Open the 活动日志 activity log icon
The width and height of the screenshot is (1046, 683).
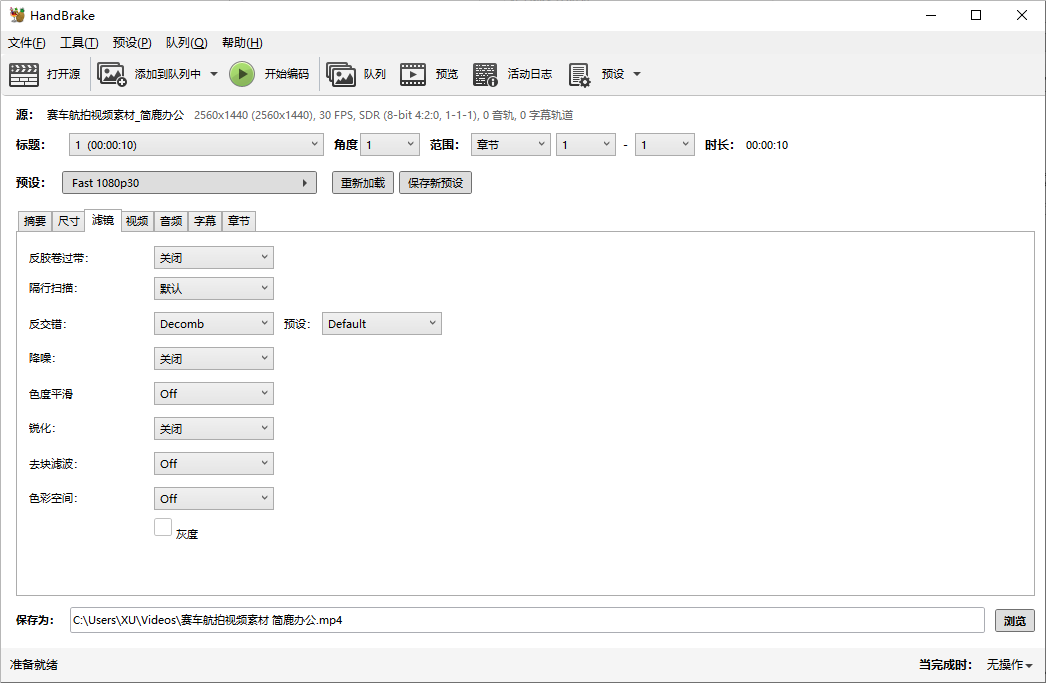click(x=485, y=74)
